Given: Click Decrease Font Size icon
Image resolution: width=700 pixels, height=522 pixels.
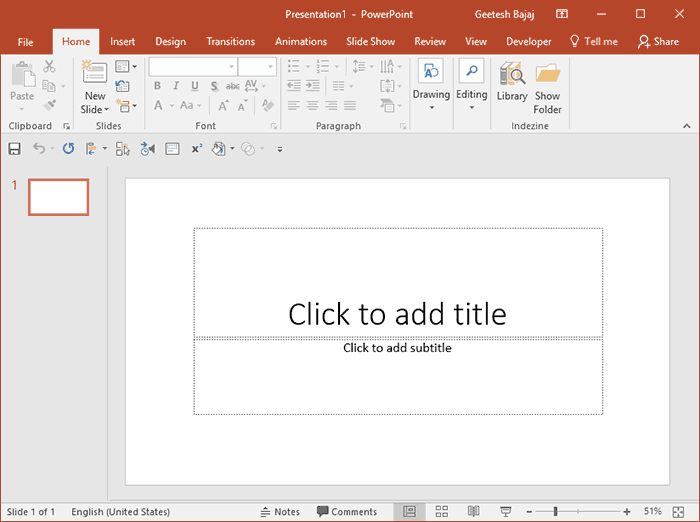Looking at the screenshot, I should [242, 105].
